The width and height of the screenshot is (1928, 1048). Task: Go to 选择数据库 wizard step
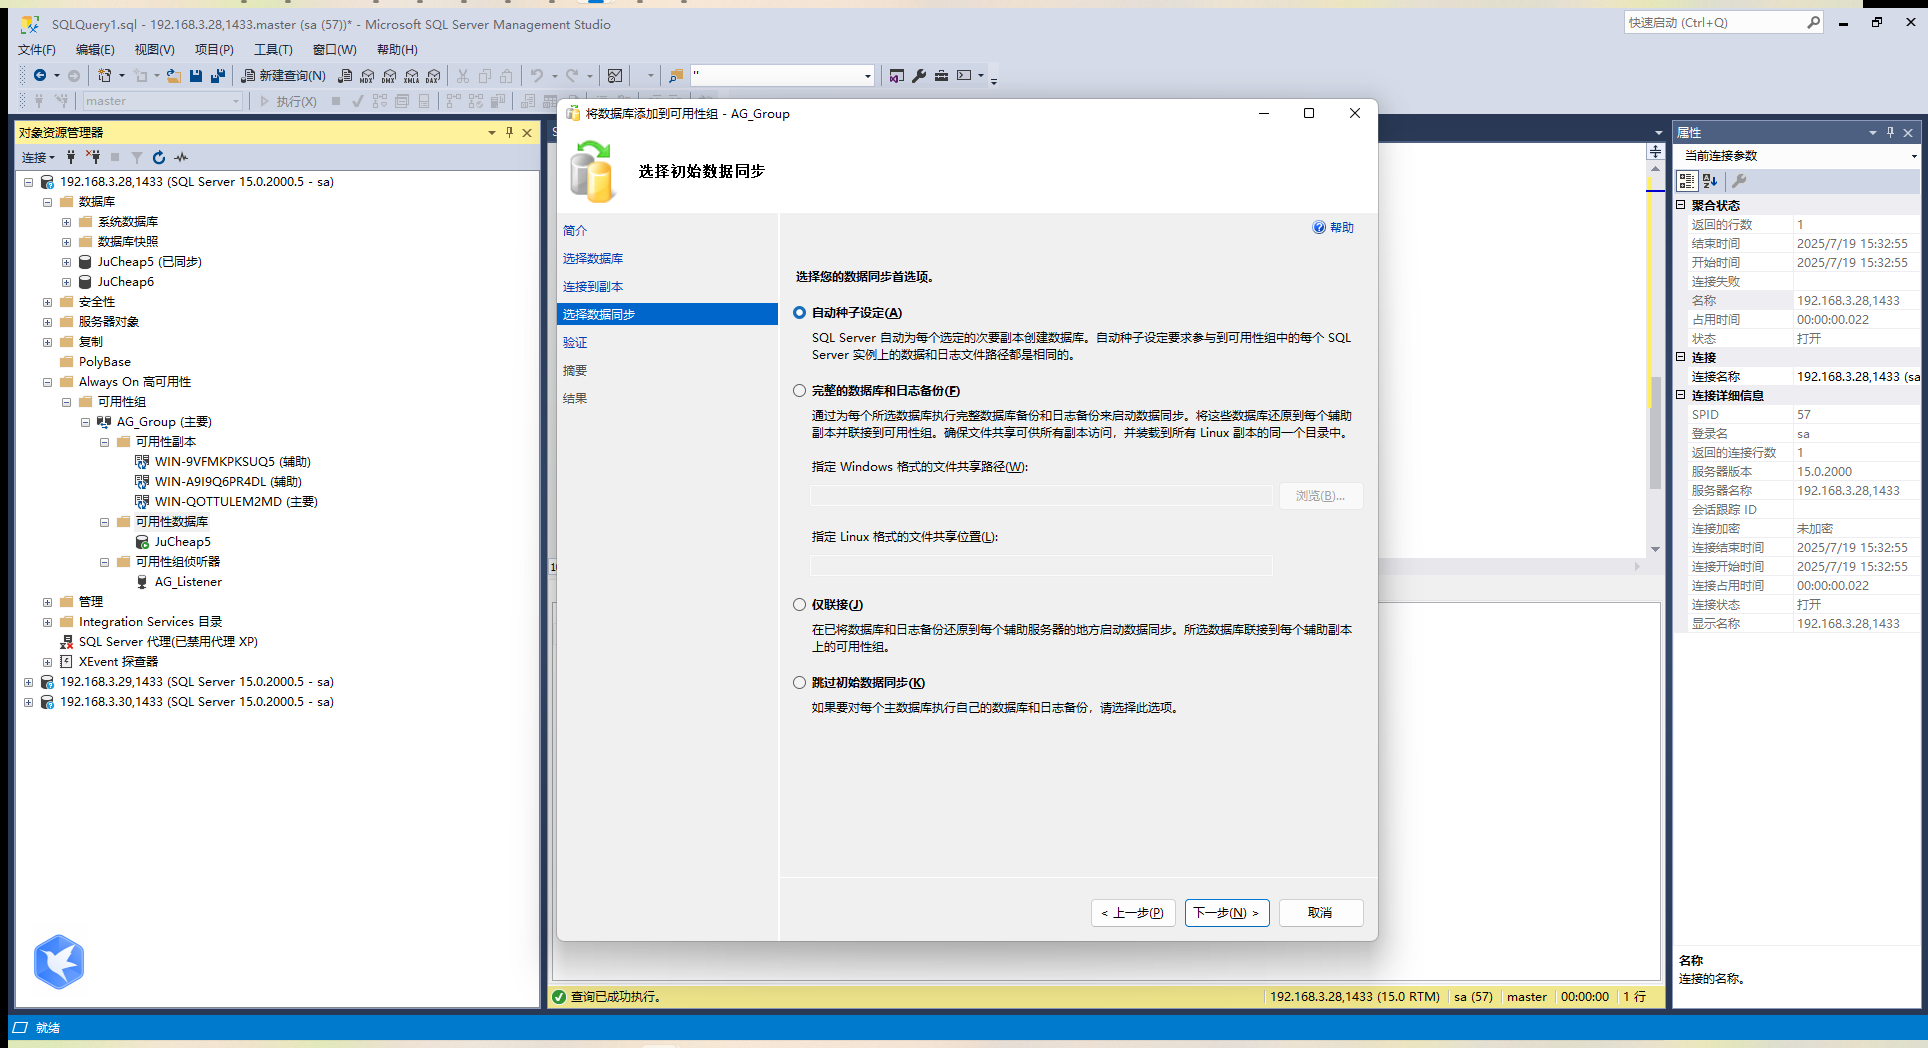(x=593, y=258)
